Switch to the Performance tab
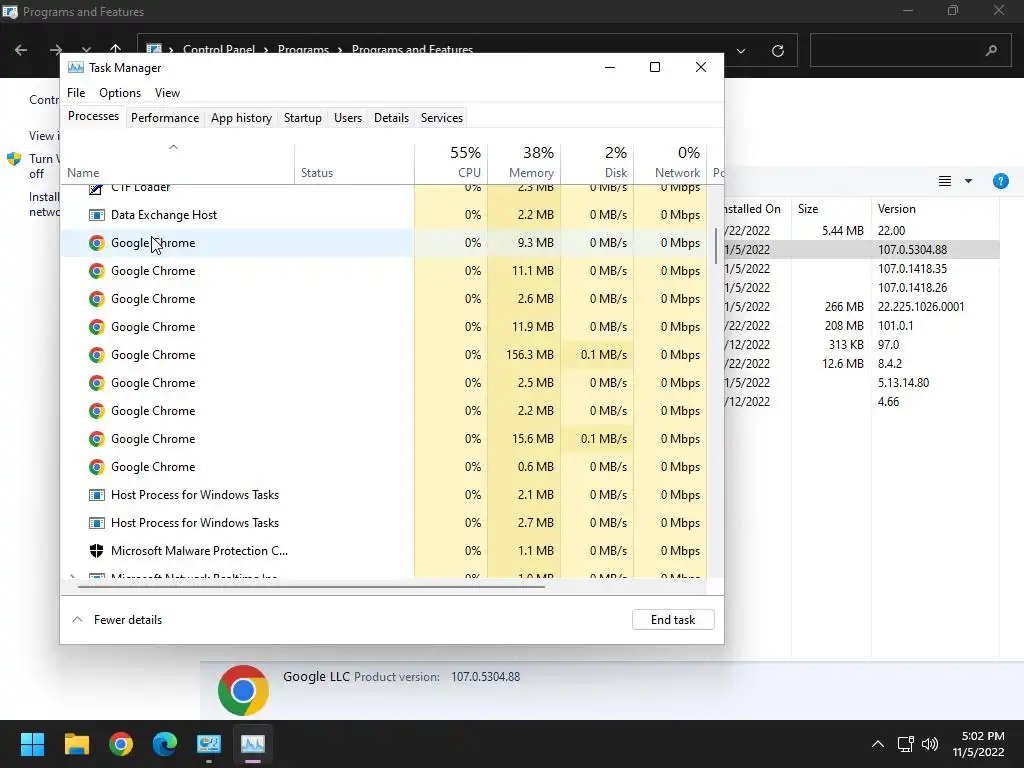 (x=165, y=118)
